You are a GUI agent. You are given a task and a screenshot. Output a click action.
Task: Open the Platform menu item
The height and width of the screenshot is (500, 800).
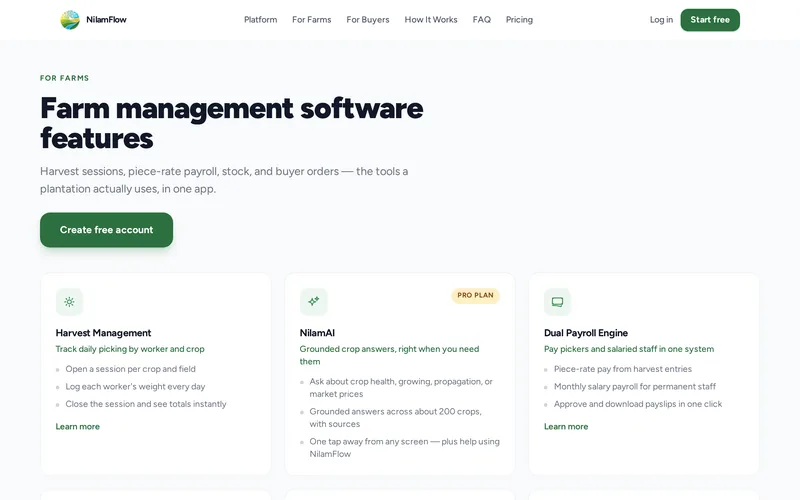pyautogui.click(x=260, y=20)
